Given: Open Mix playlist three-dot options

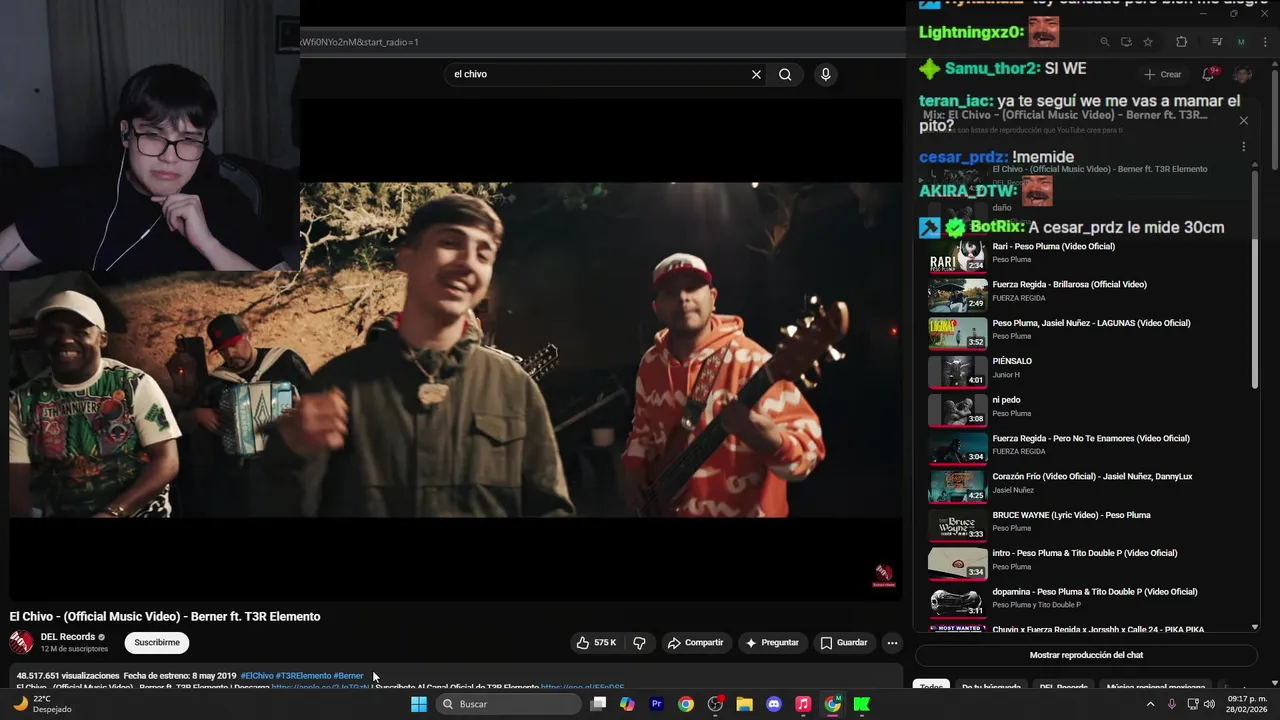Looking at the screenshot, I should [1243, 146].
